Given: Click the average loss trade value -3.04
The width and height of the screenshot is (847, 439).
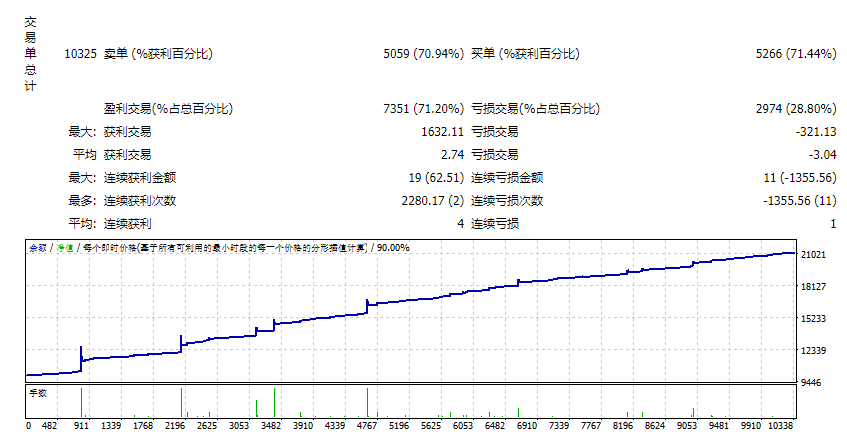Looking at the screenshot, I should click(823, 155).
